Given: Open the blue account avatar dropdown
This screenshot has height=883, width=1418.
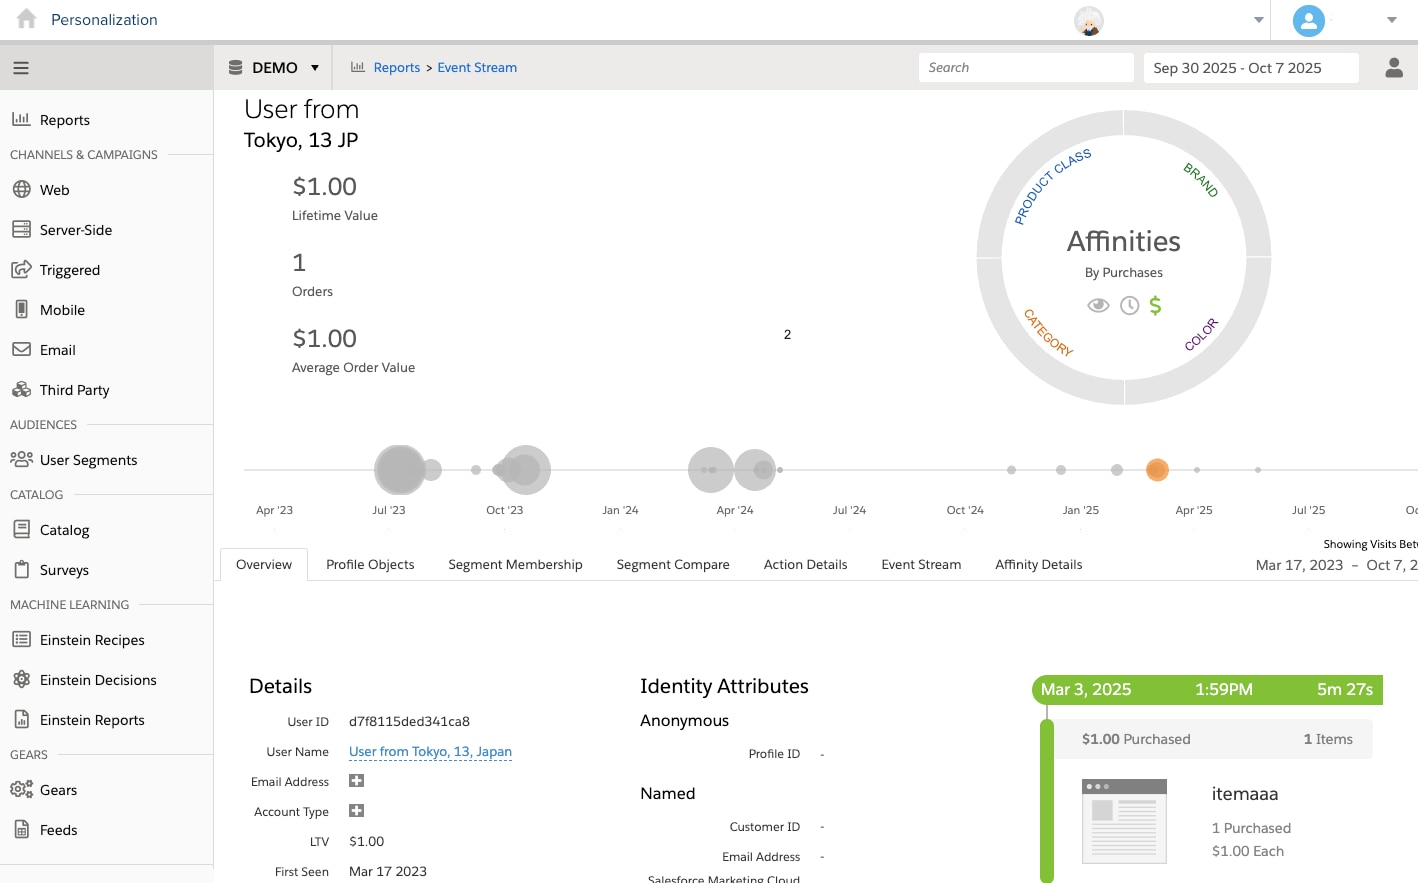Looking at the screenshot, I should pos(1391,20).
